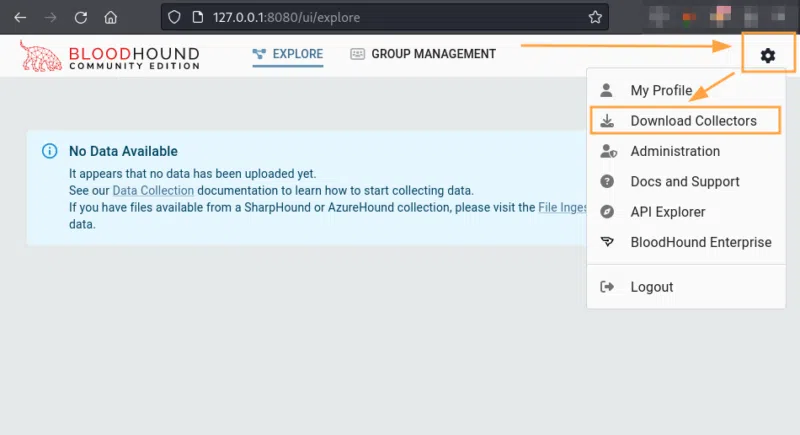The height and width of the screenshot is (435, 800).
Task: Click the browser forward arrow
Action: 50,17
